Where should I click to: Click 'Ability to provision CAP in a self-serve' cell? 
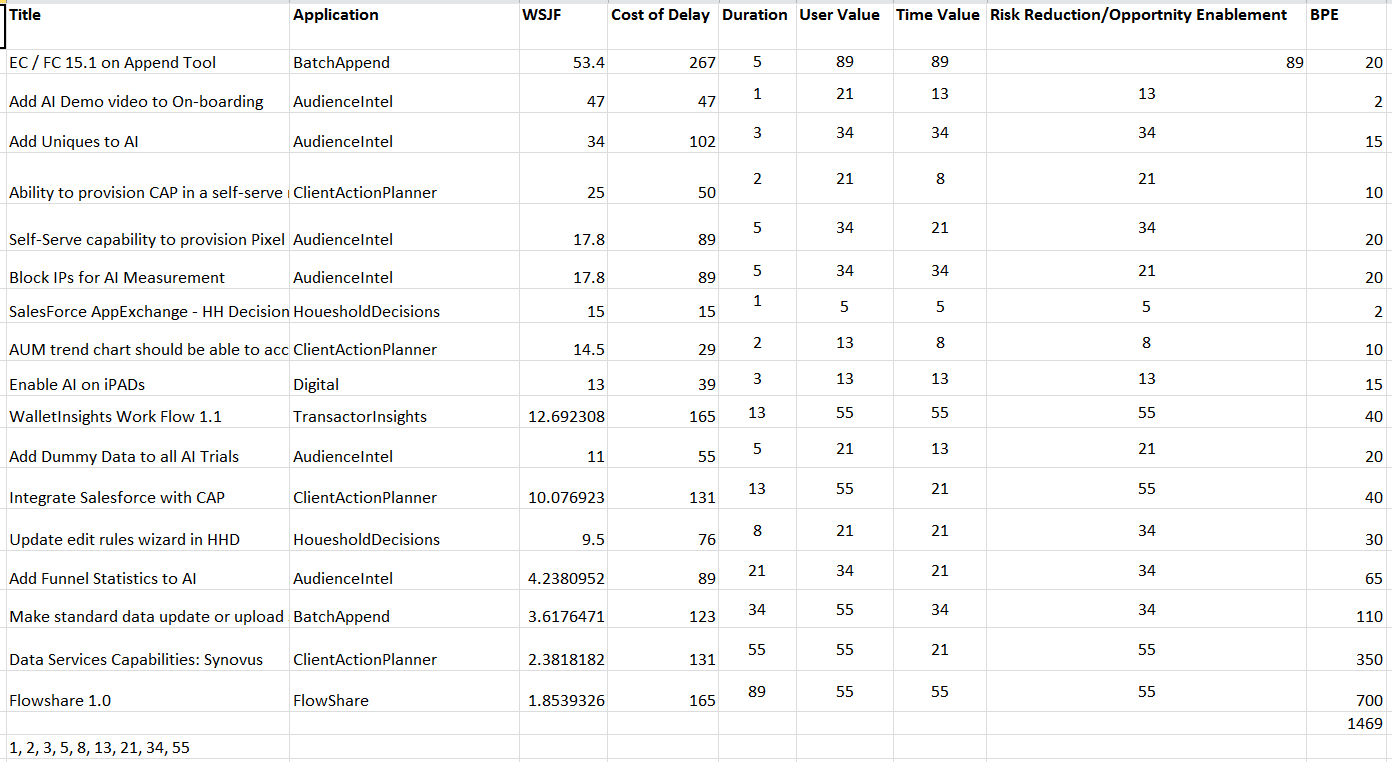tap(148, 179)
